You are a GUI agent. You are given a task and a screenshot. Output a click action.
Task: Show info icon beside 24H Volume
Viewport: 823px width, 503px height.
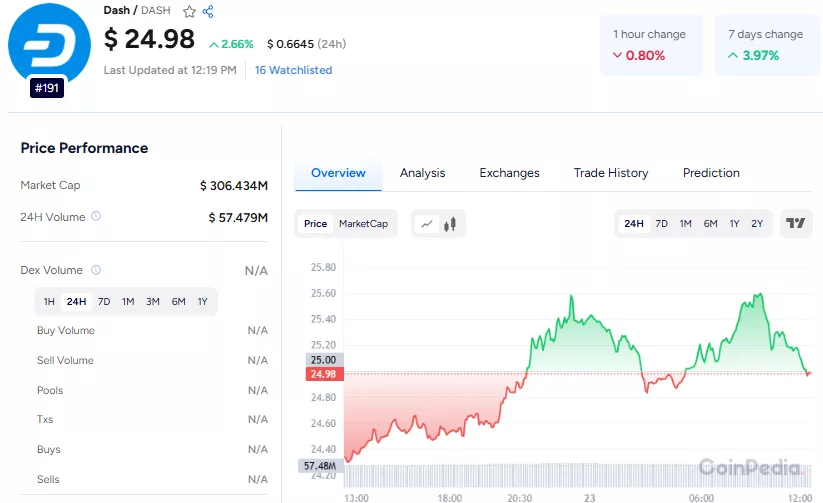tap(96, 216)
